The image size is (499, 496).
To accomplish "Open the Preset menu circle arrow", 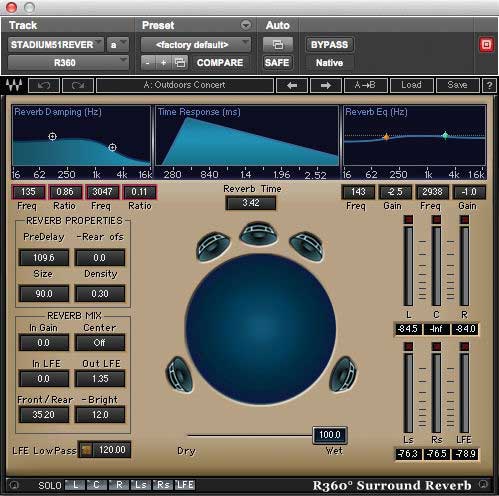I will click(246, 25).
